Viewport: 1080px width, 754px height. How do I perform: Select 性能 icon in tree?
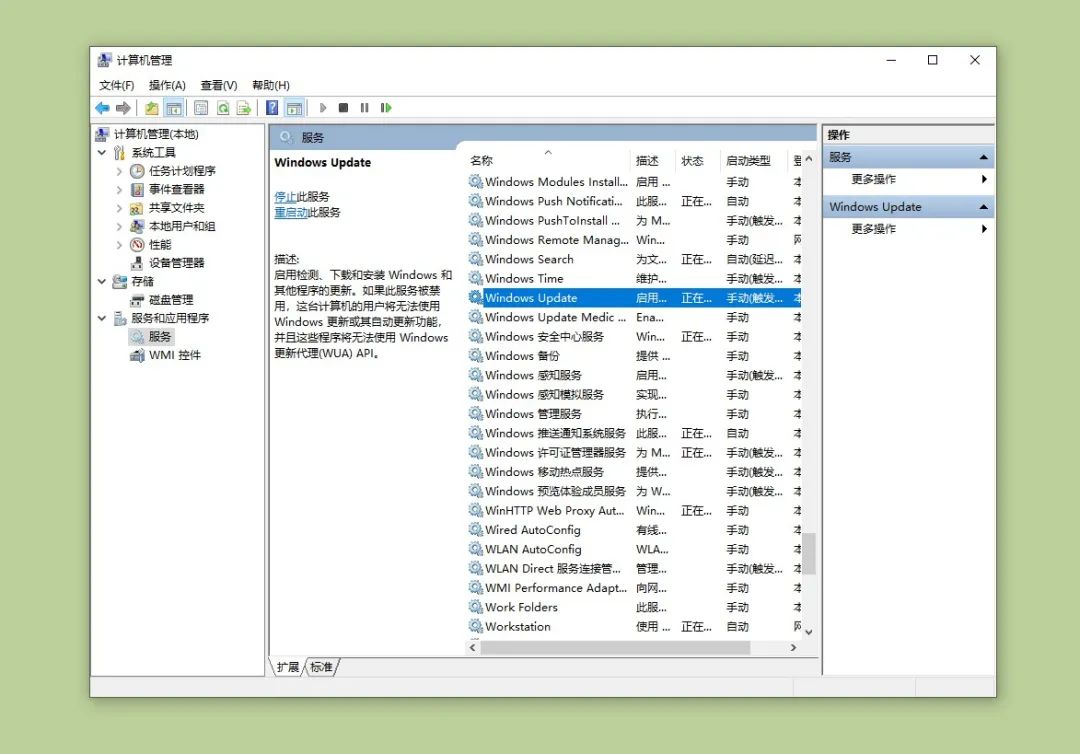(x=137, y=244)
